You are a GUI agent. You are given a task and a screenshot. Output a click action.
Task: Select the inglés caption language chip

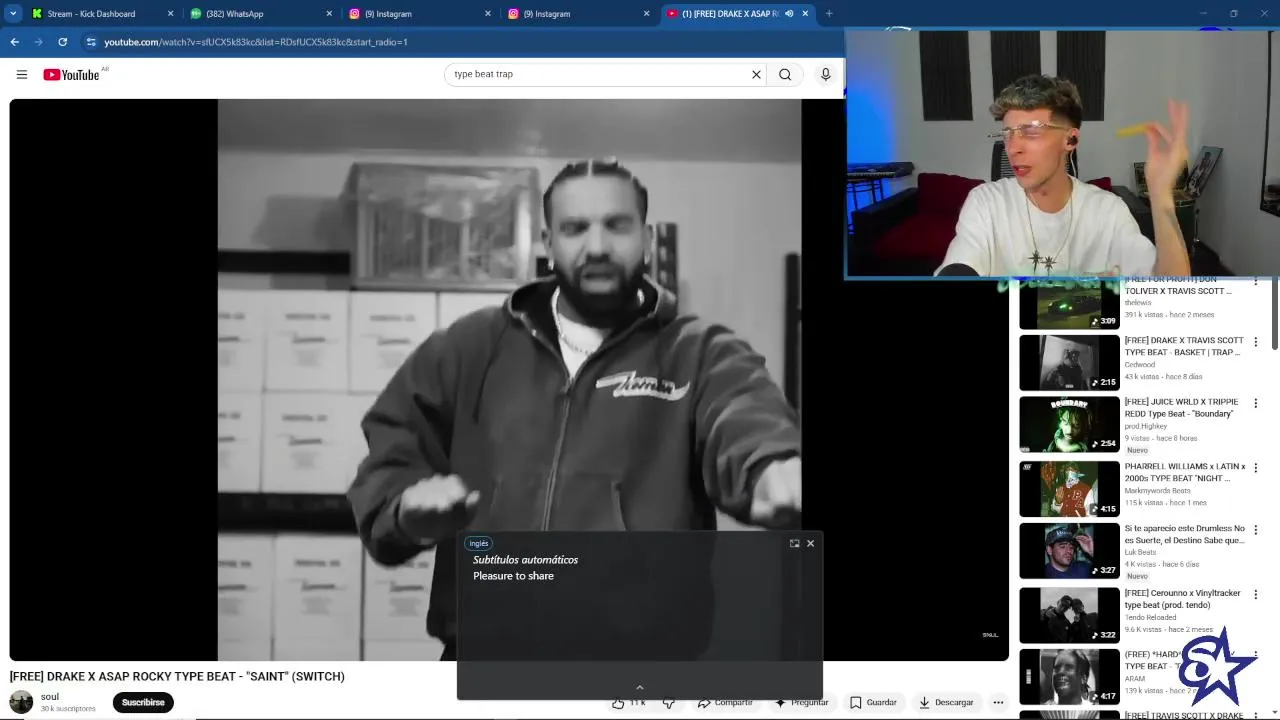pyautogui.click(x=479, y=543)
